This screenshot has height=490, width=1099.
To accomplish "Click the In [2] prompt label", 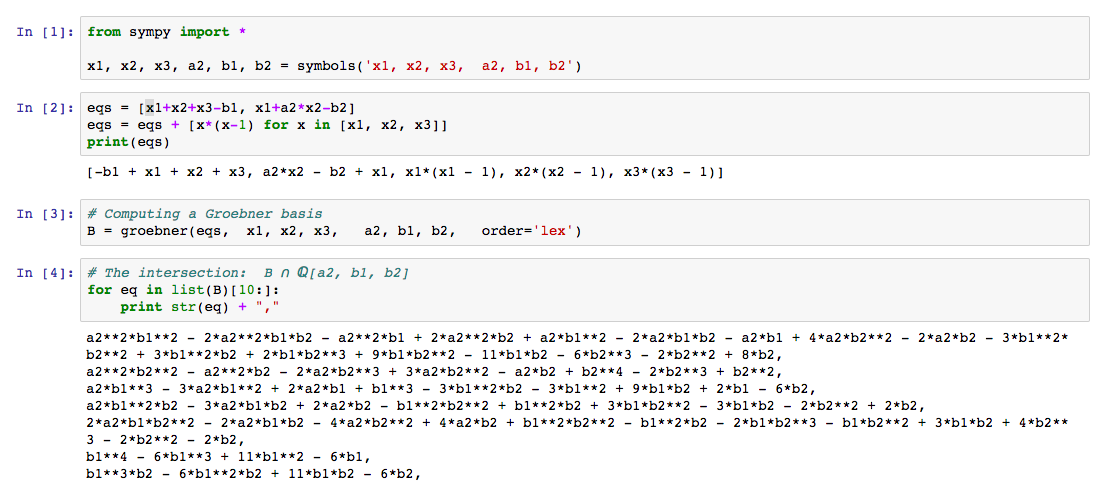I will pyautogui.click(x=46, y=108).
